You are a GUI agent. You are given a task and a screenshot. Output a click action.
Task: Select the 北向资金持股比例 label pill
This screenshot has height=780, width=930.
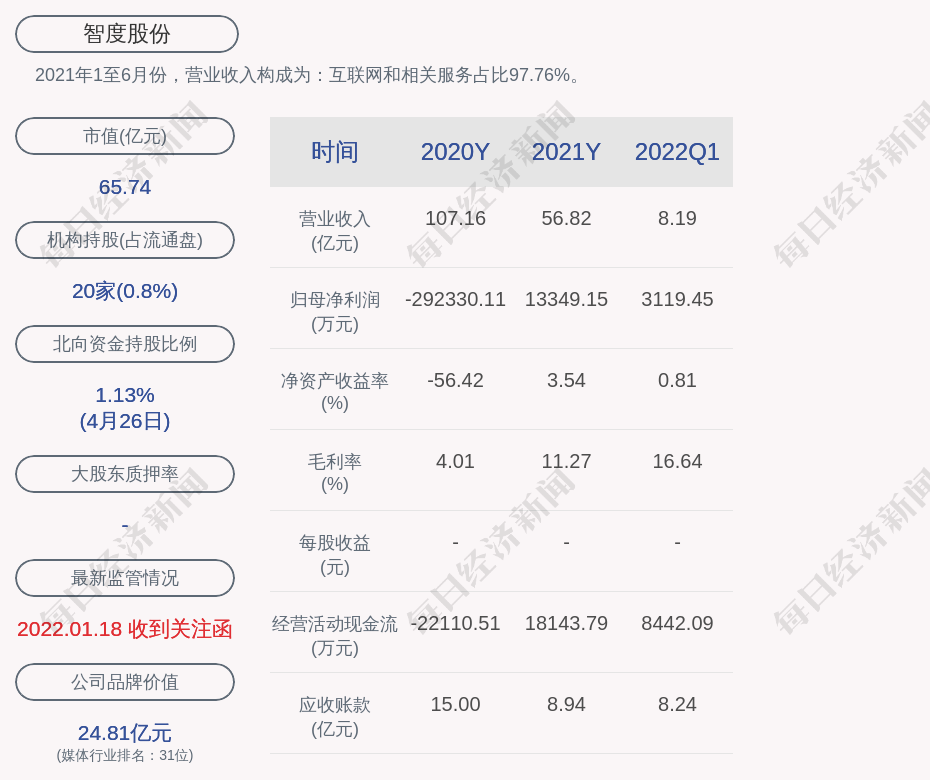pos(125,344)
